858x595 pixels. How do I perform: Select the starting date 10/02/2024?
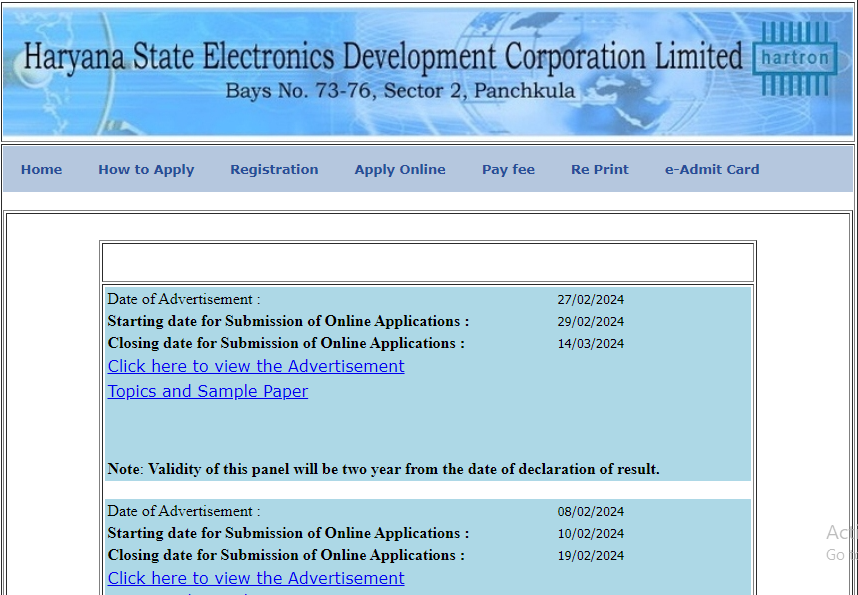(590, 534)
